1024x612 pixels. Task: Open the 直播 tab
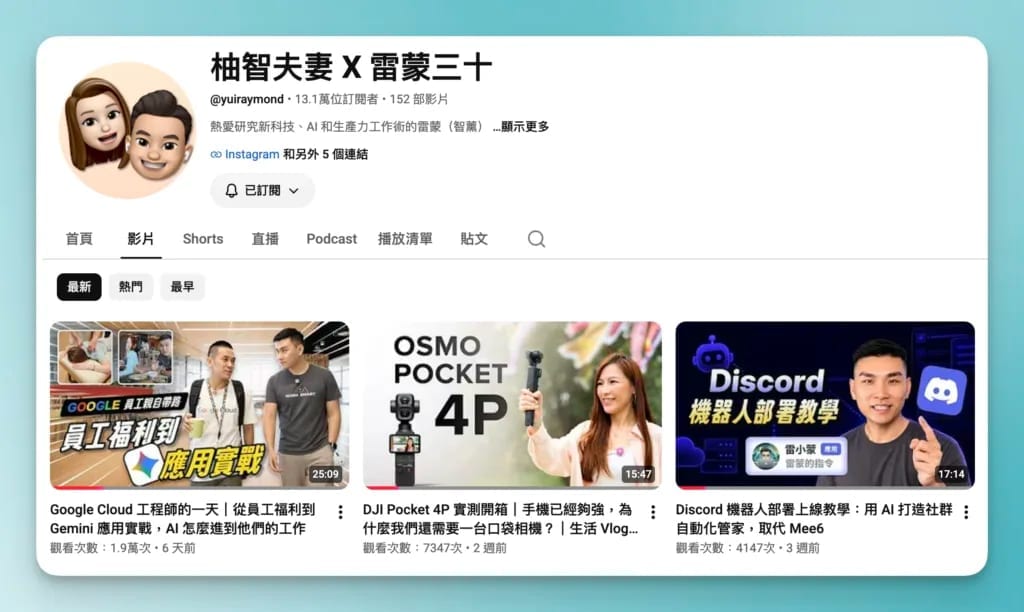point(265,239)
